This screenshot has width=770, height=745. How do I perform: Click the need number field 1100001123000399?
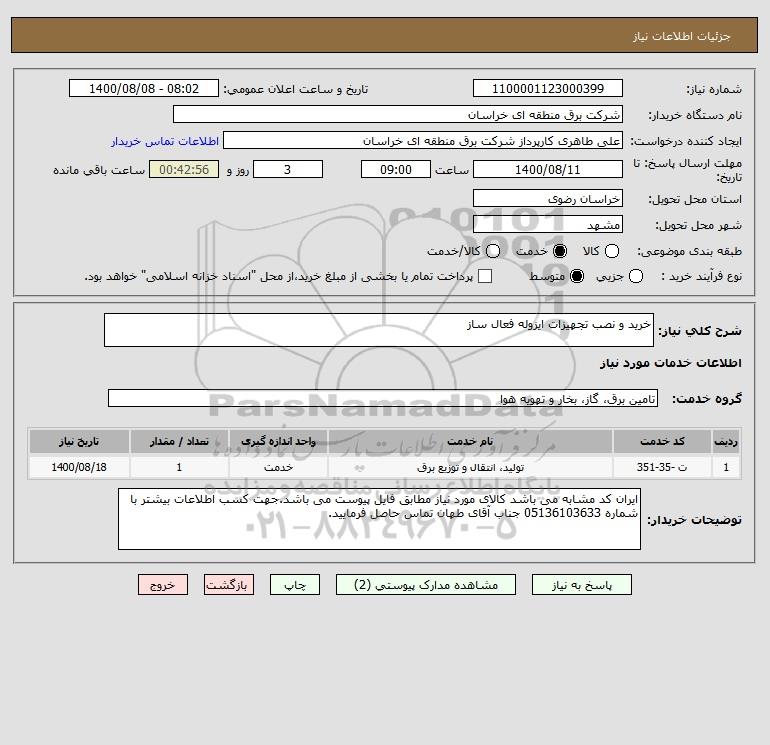548,88
